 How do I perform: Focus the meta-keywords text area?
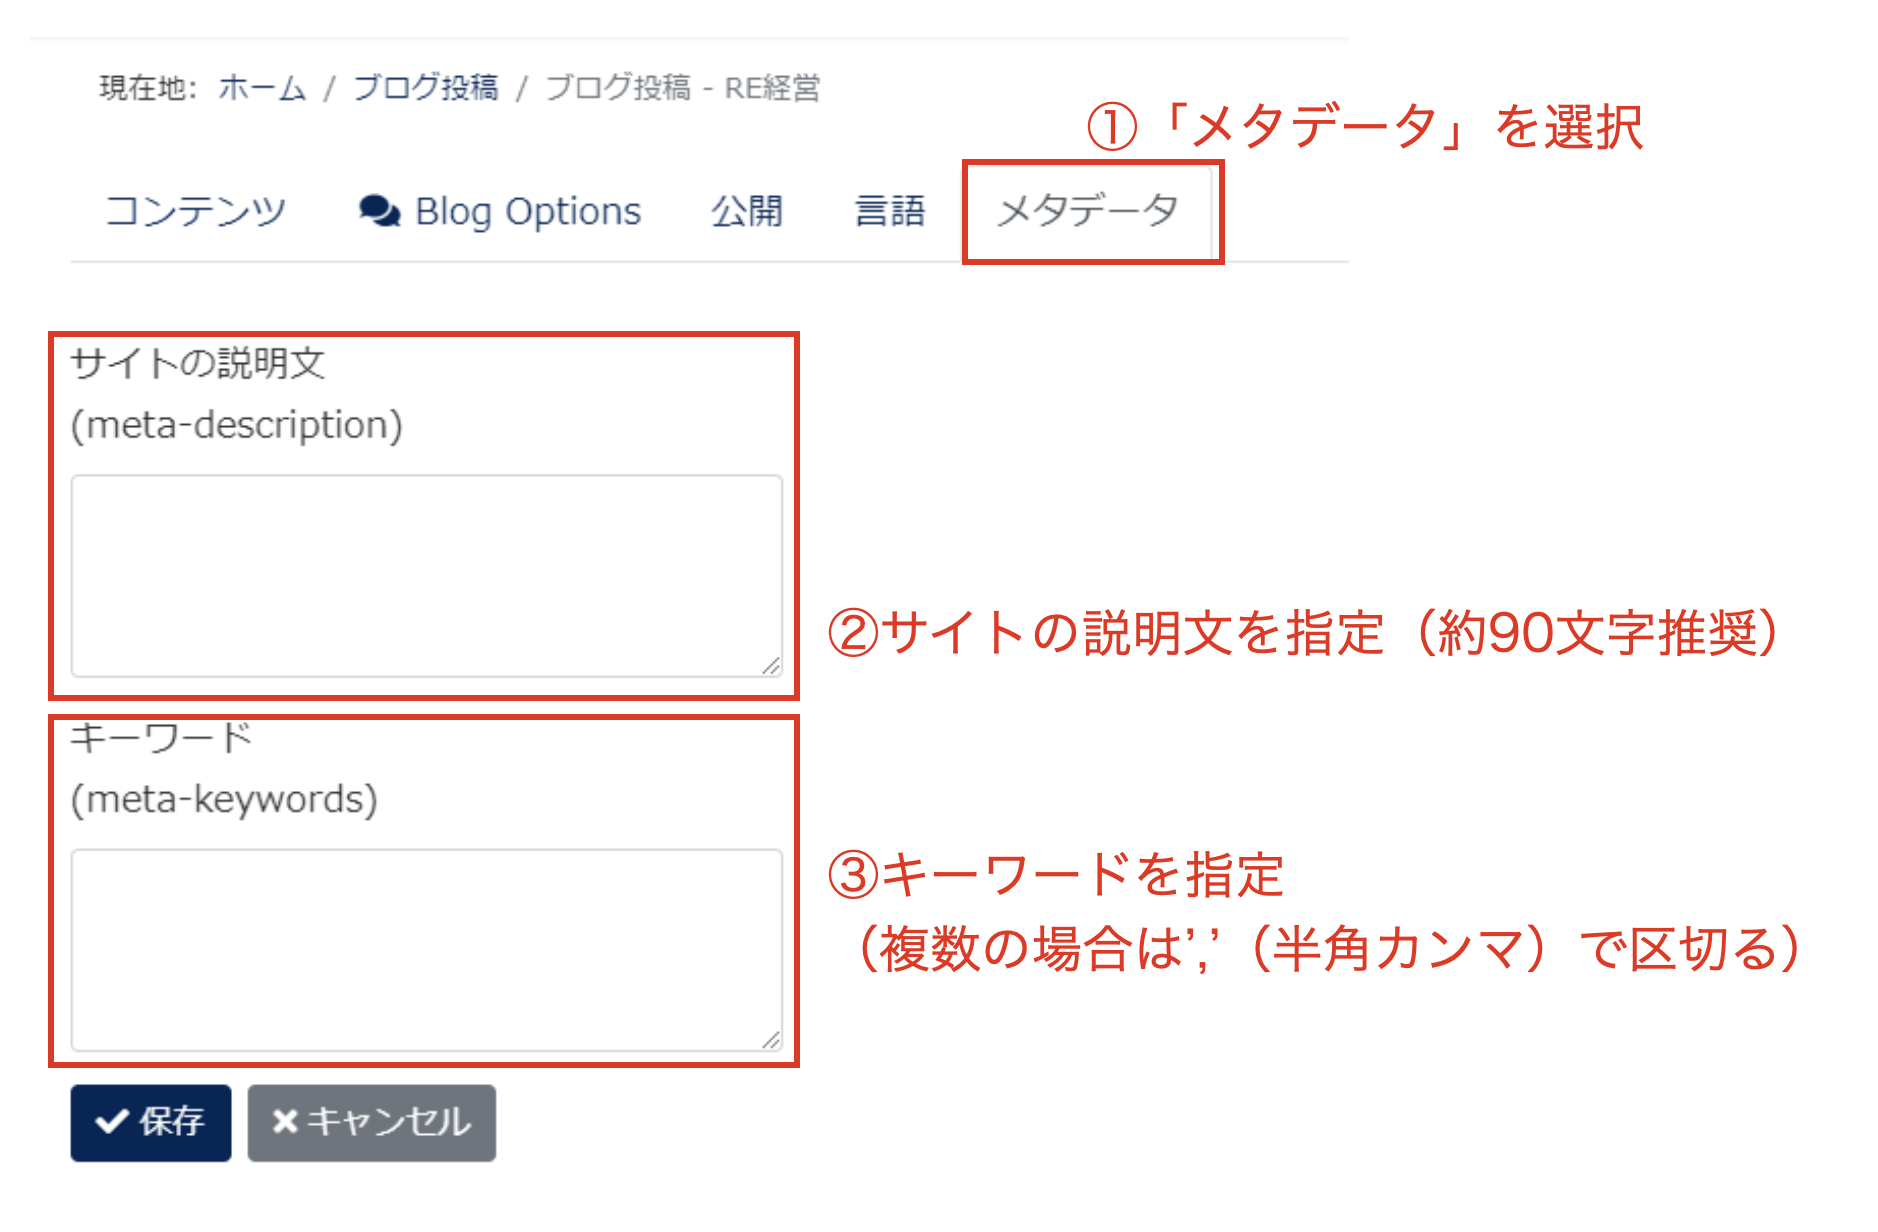(426, 949)
